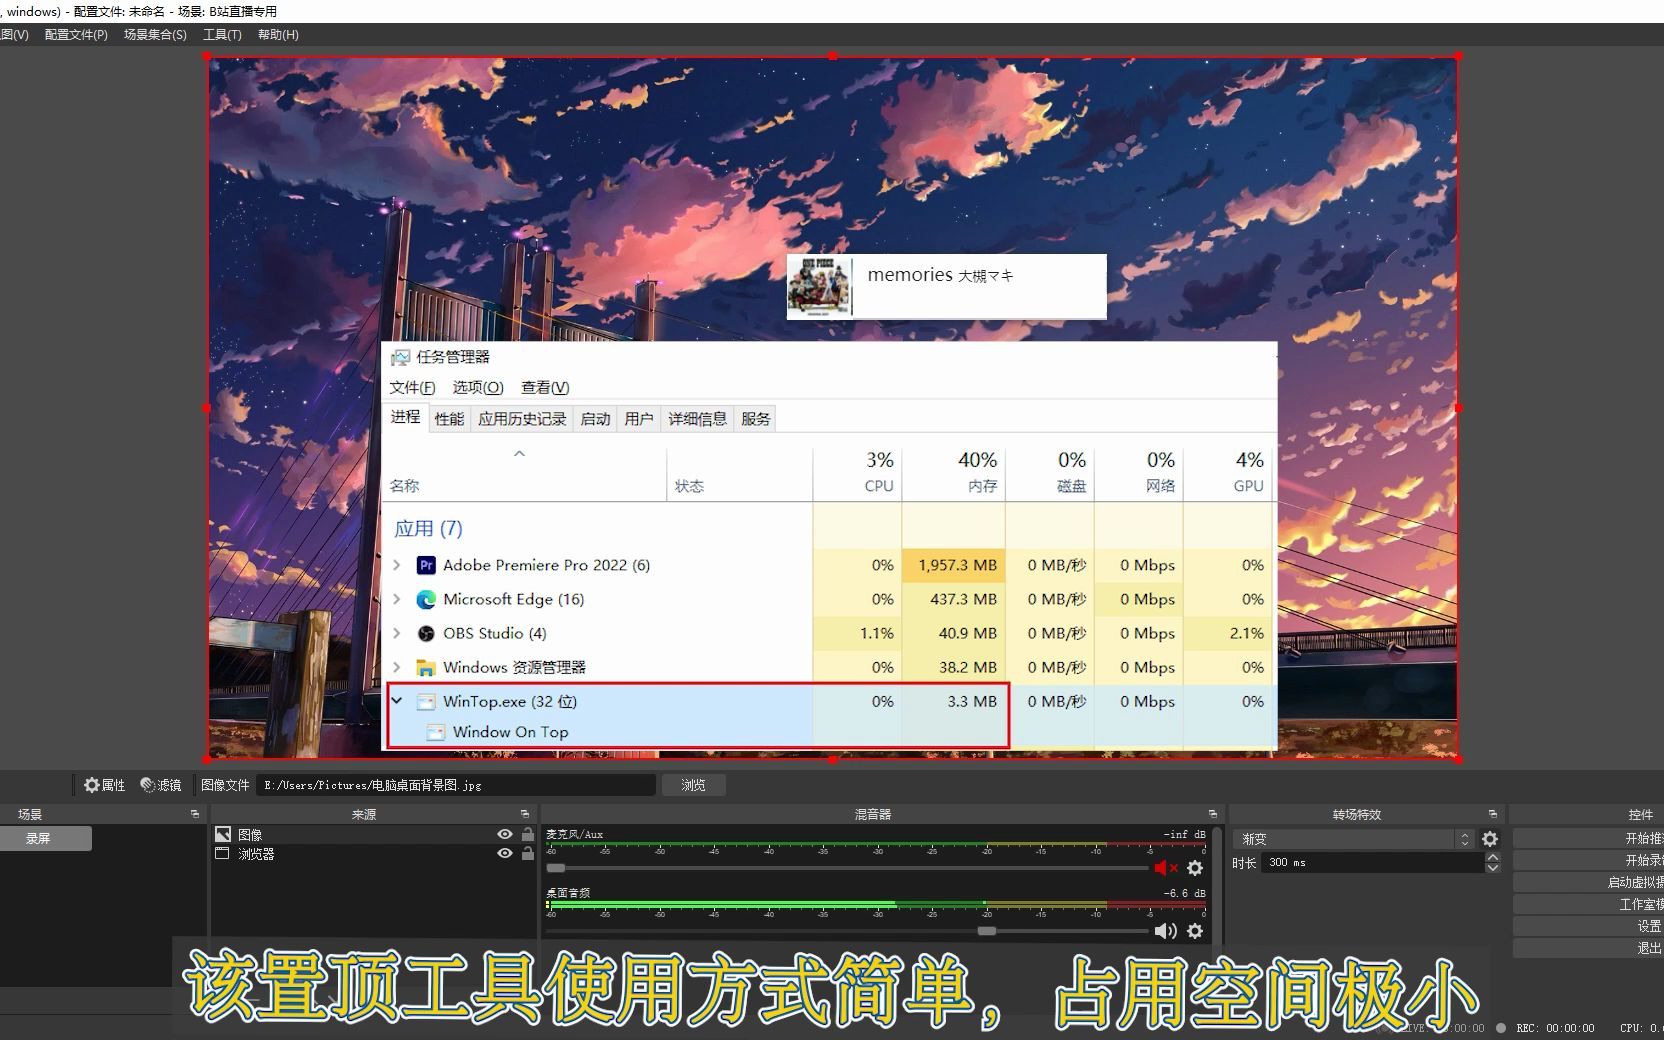Click the 工作室模式 button

[1588, 905]
